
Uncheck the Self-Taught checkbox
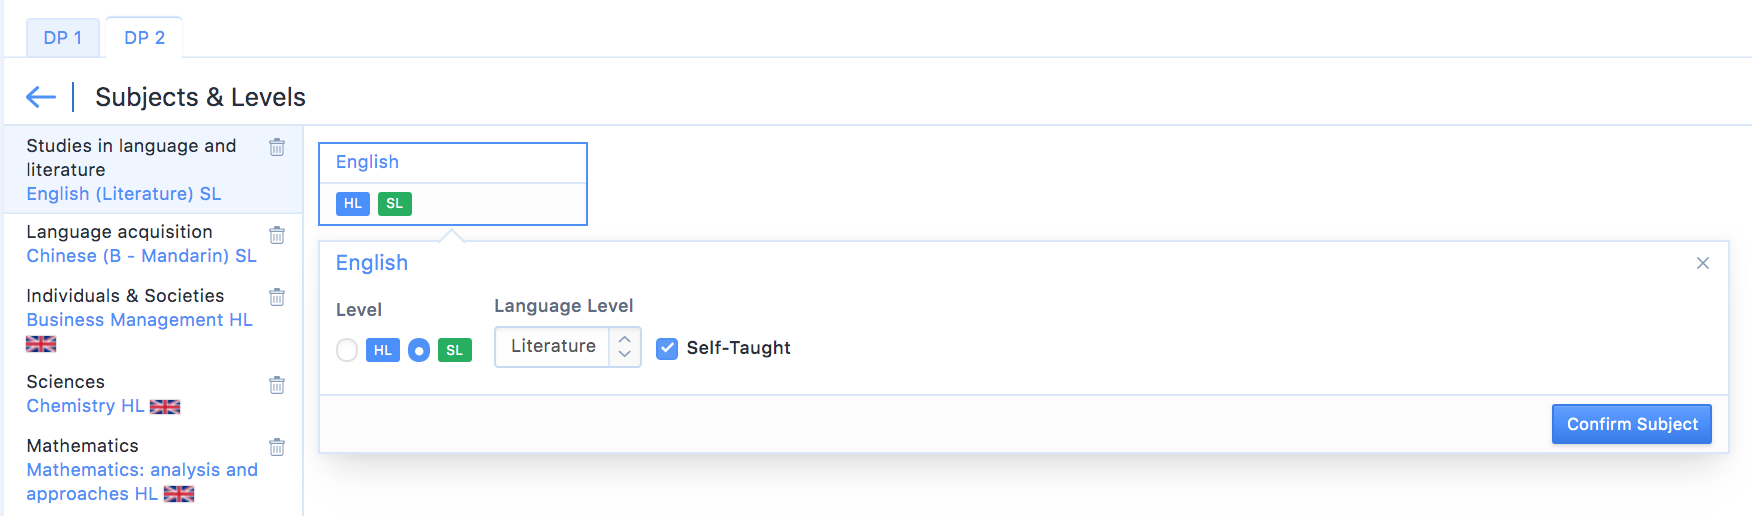(667, 348)
